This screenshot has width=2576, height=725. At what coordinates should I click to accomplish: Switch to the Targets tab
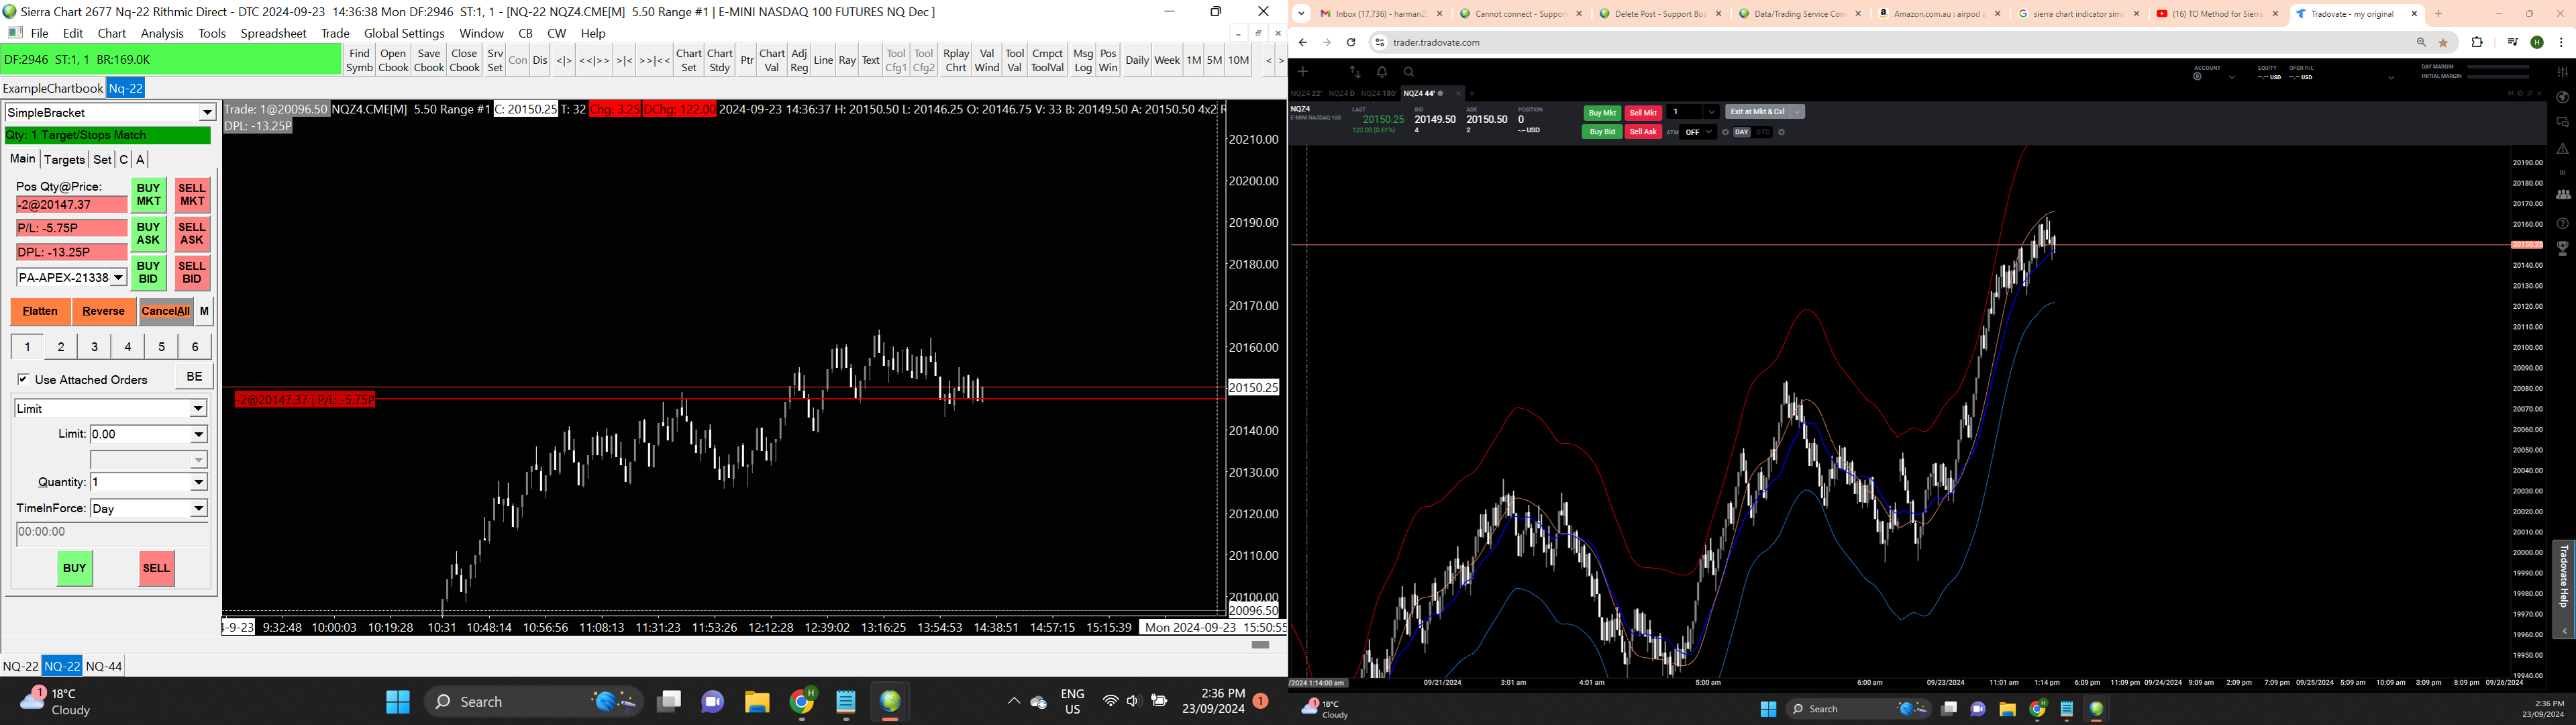point(64,160)
